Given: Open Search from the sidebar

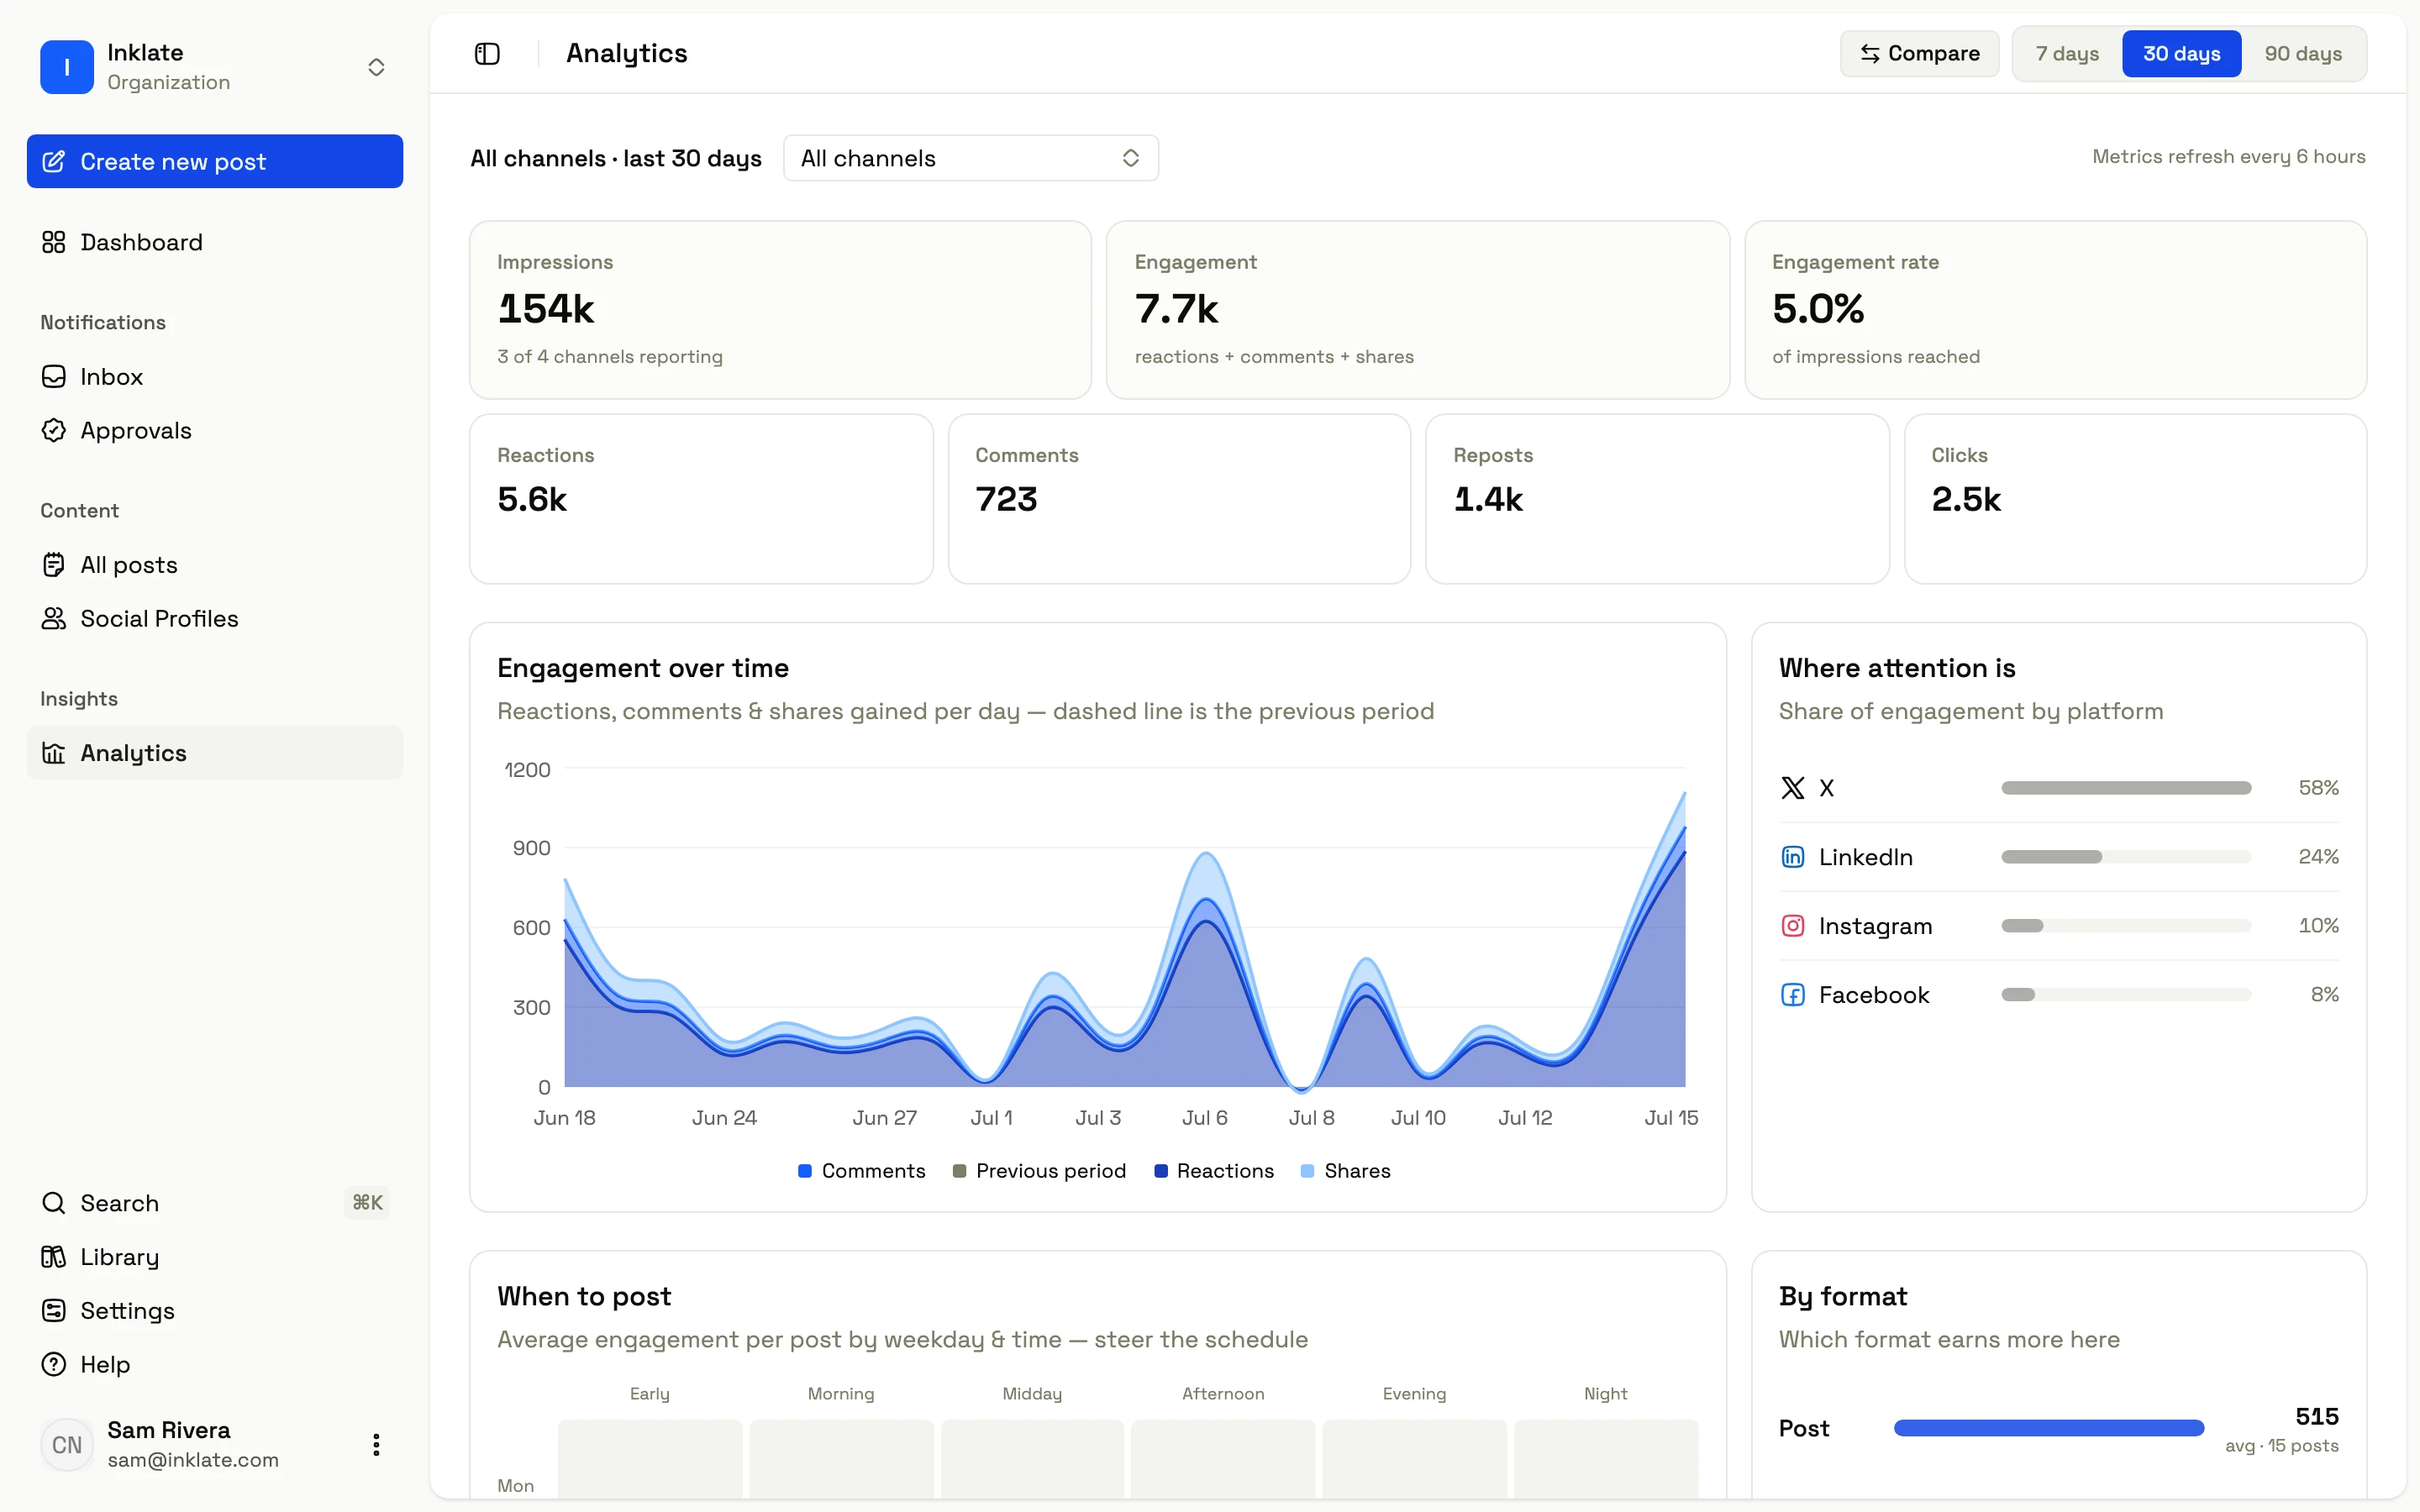Looking at the screenshot, I should (x=215, y=1203).
